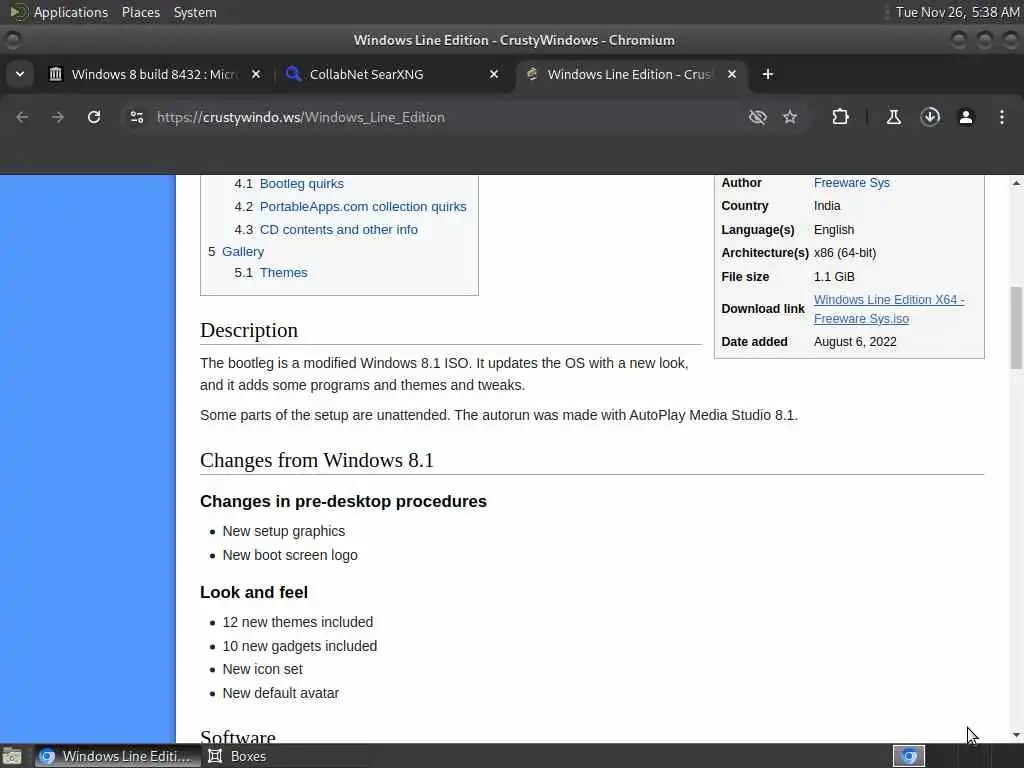Close the CollabNet SearXNG tab

pos(494,74)
